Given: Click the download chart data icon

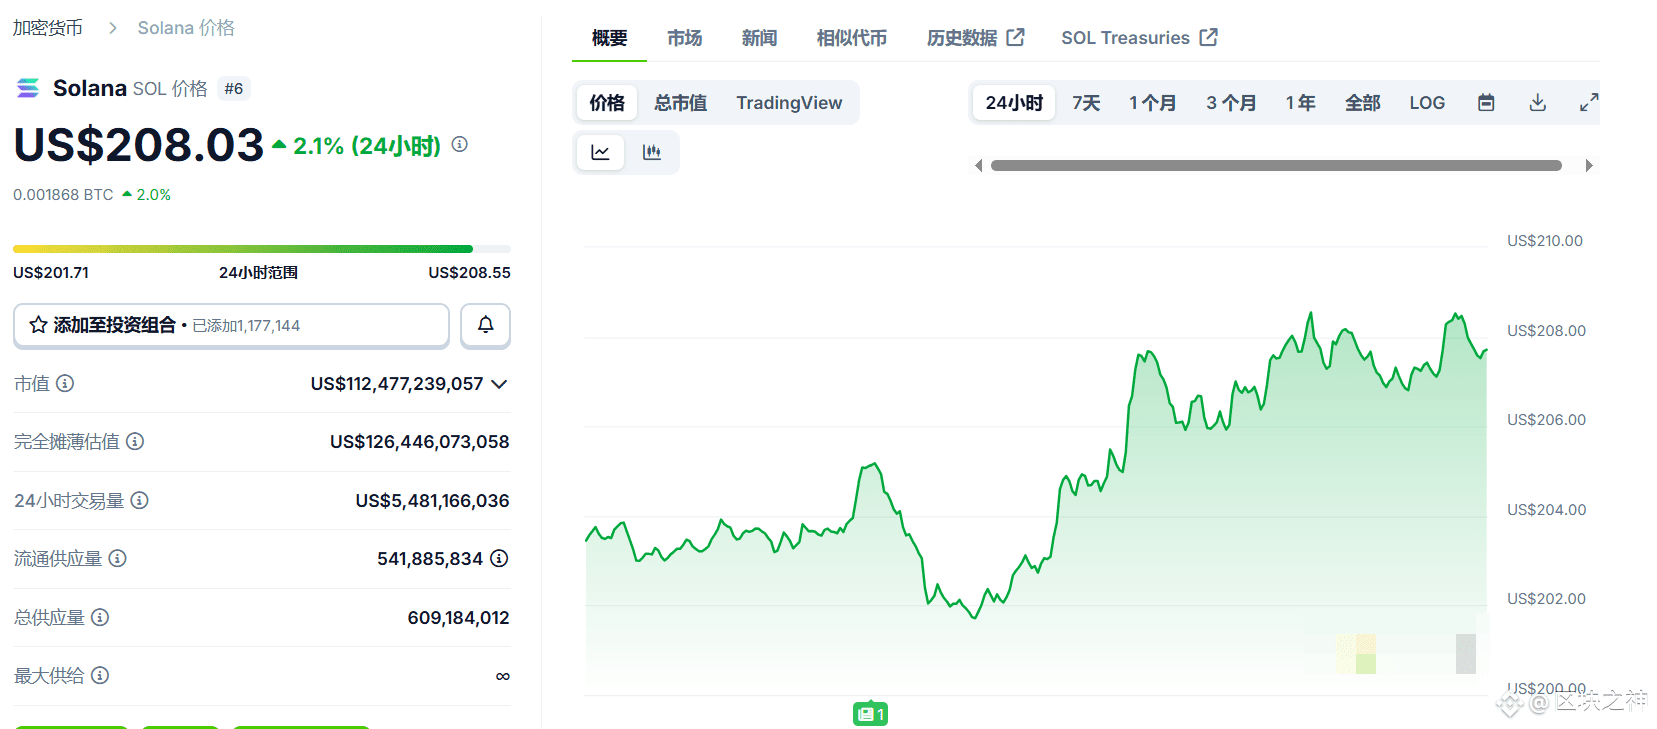Looking at the screenshot, I should pyautogui.click(x=1538, y=102).
